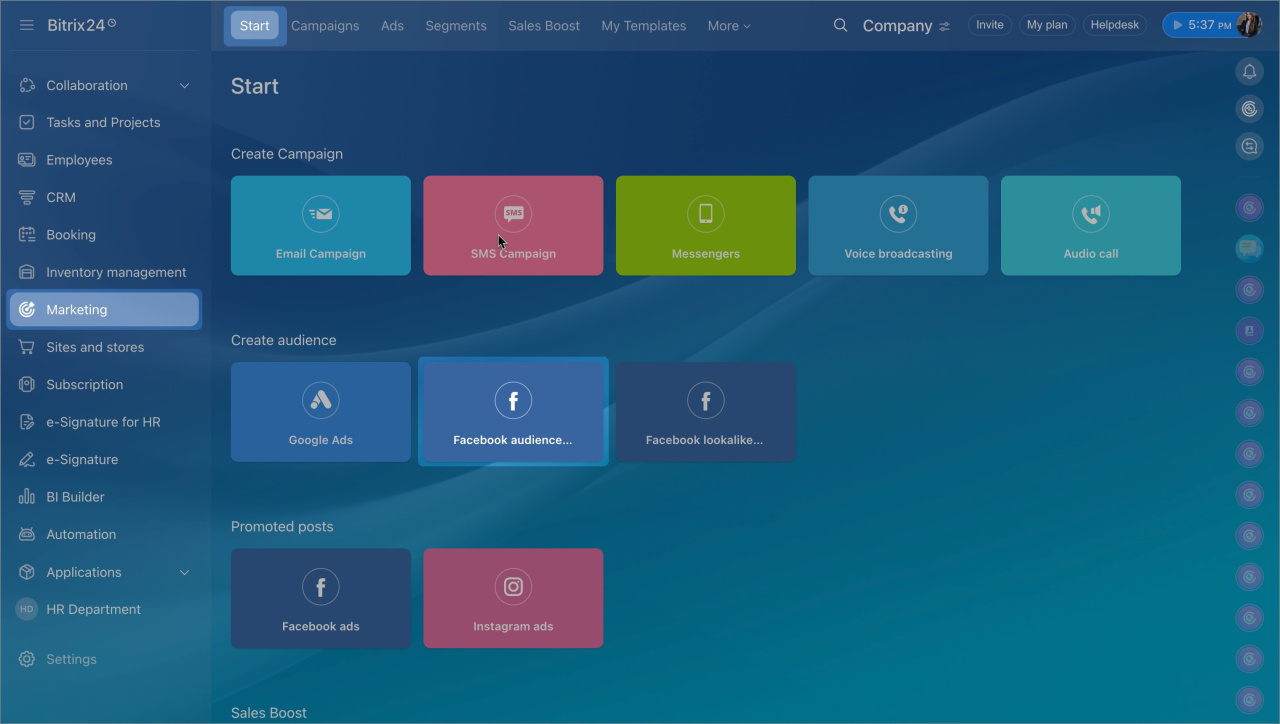Image resolution: width=1280 pixels, height=724 pixels.
Task: Click the Invite button
Action: click(x=989, y=25)
